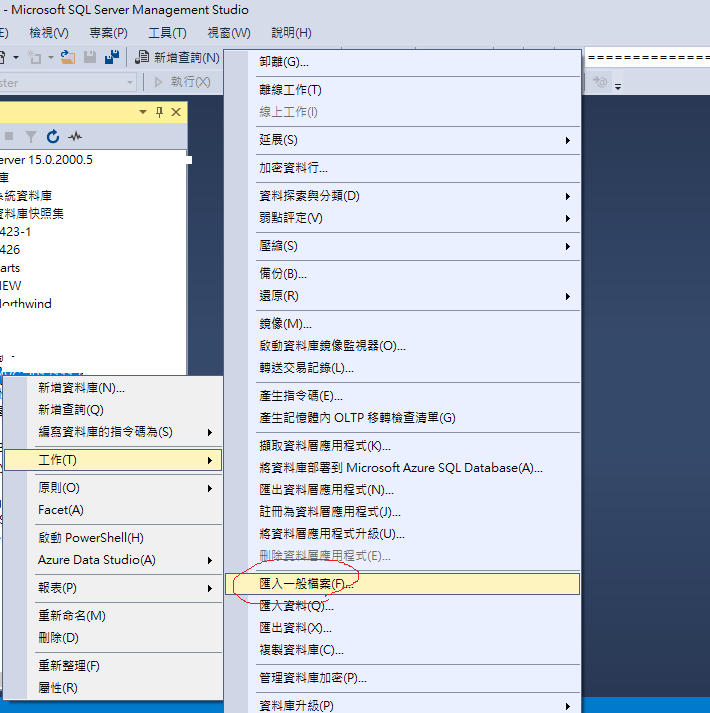710x713 pixels.
Task: Expand 資料探索與分類(D) submenu
Action: [x=403, y=196]
